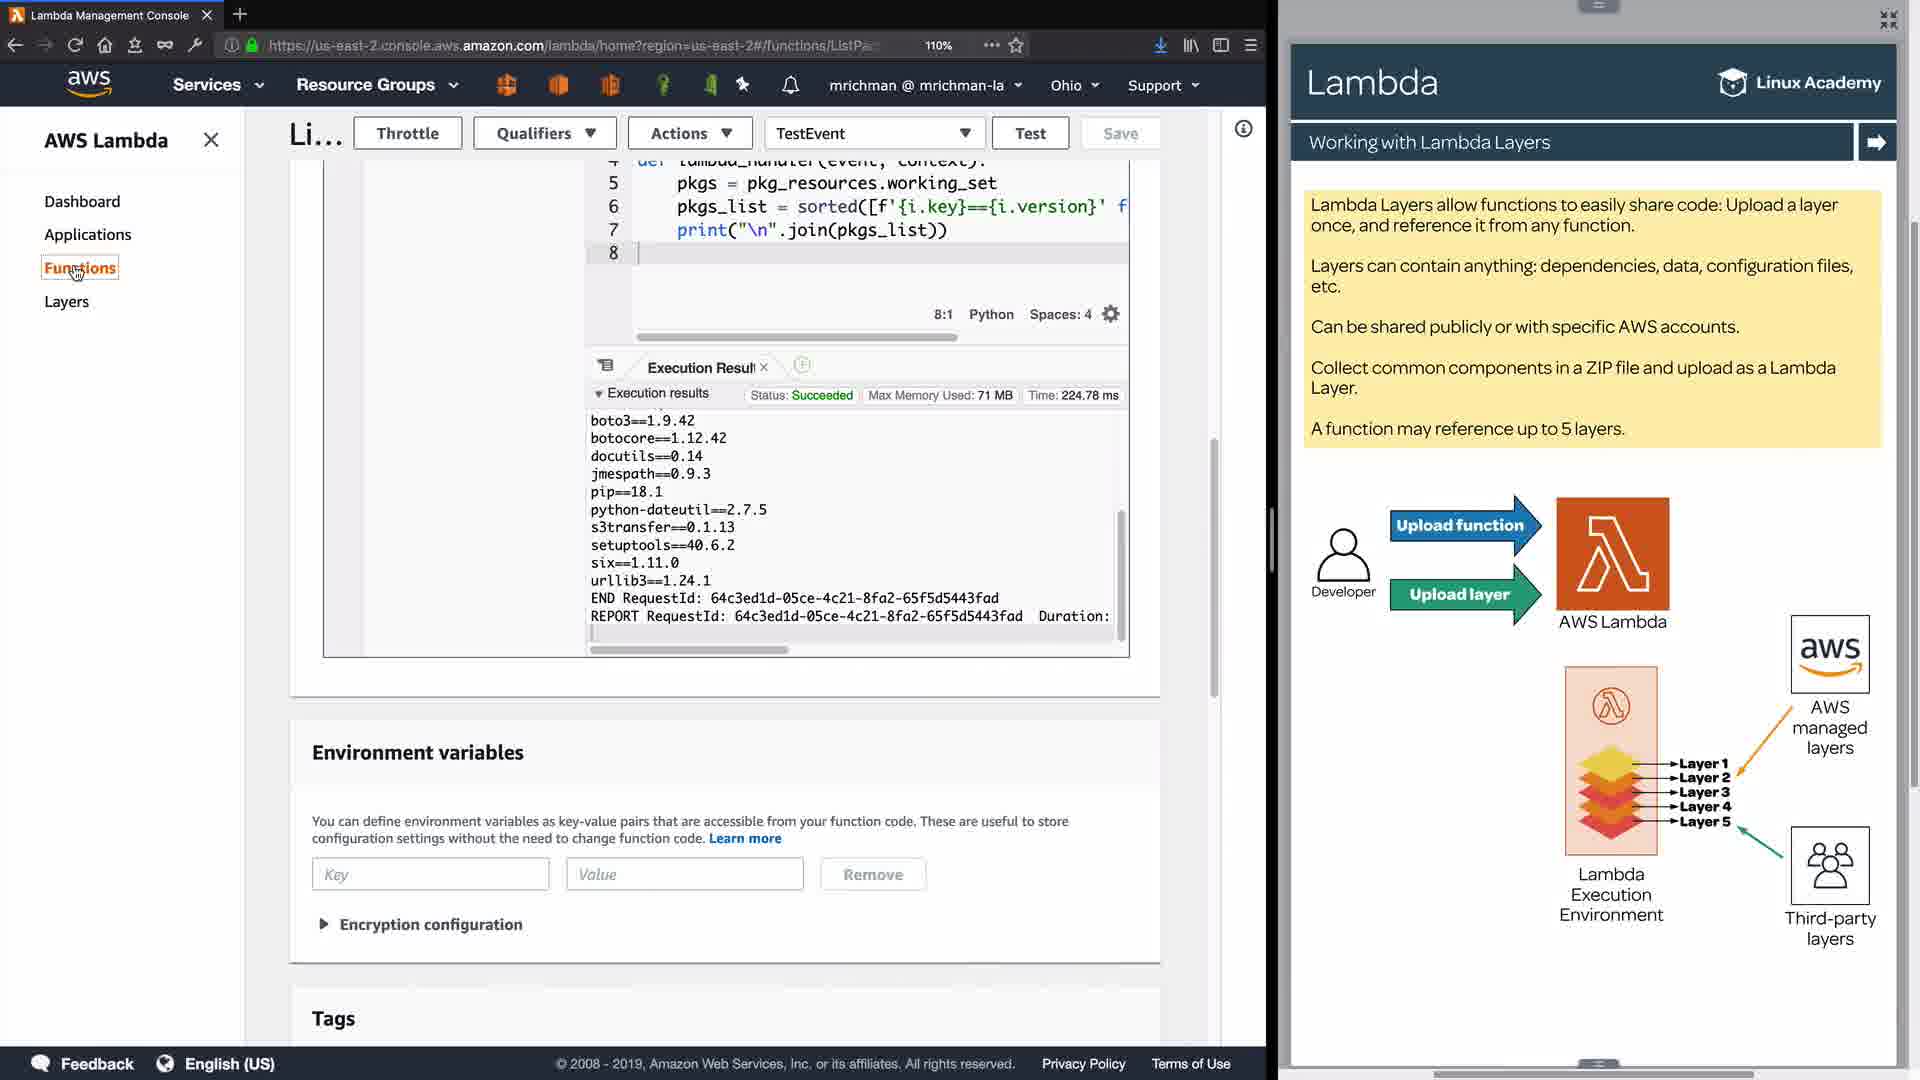Click the info circle icon

[1243, 129]
